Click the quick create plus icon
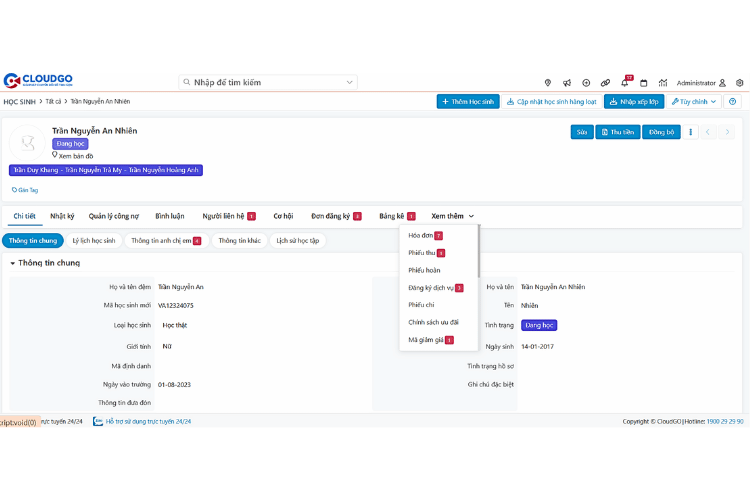The width and height of the screenshot is (750, 500). pyautogui.click(x=586, y=82)
